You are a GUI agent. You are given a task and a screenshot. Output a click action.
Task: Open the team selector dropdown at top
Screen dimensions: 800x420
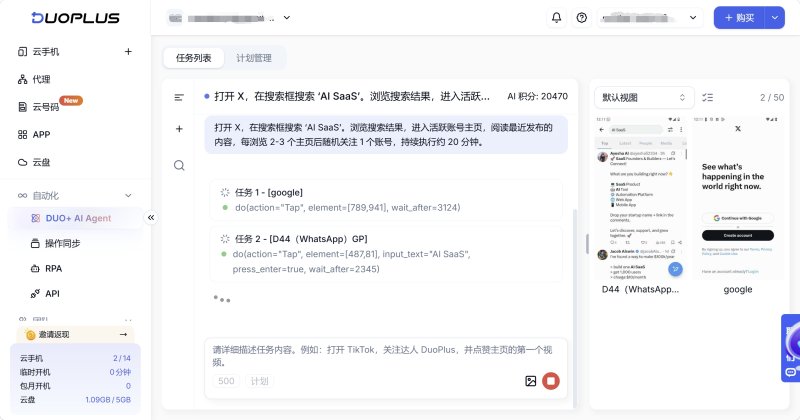tap(229, 18)
